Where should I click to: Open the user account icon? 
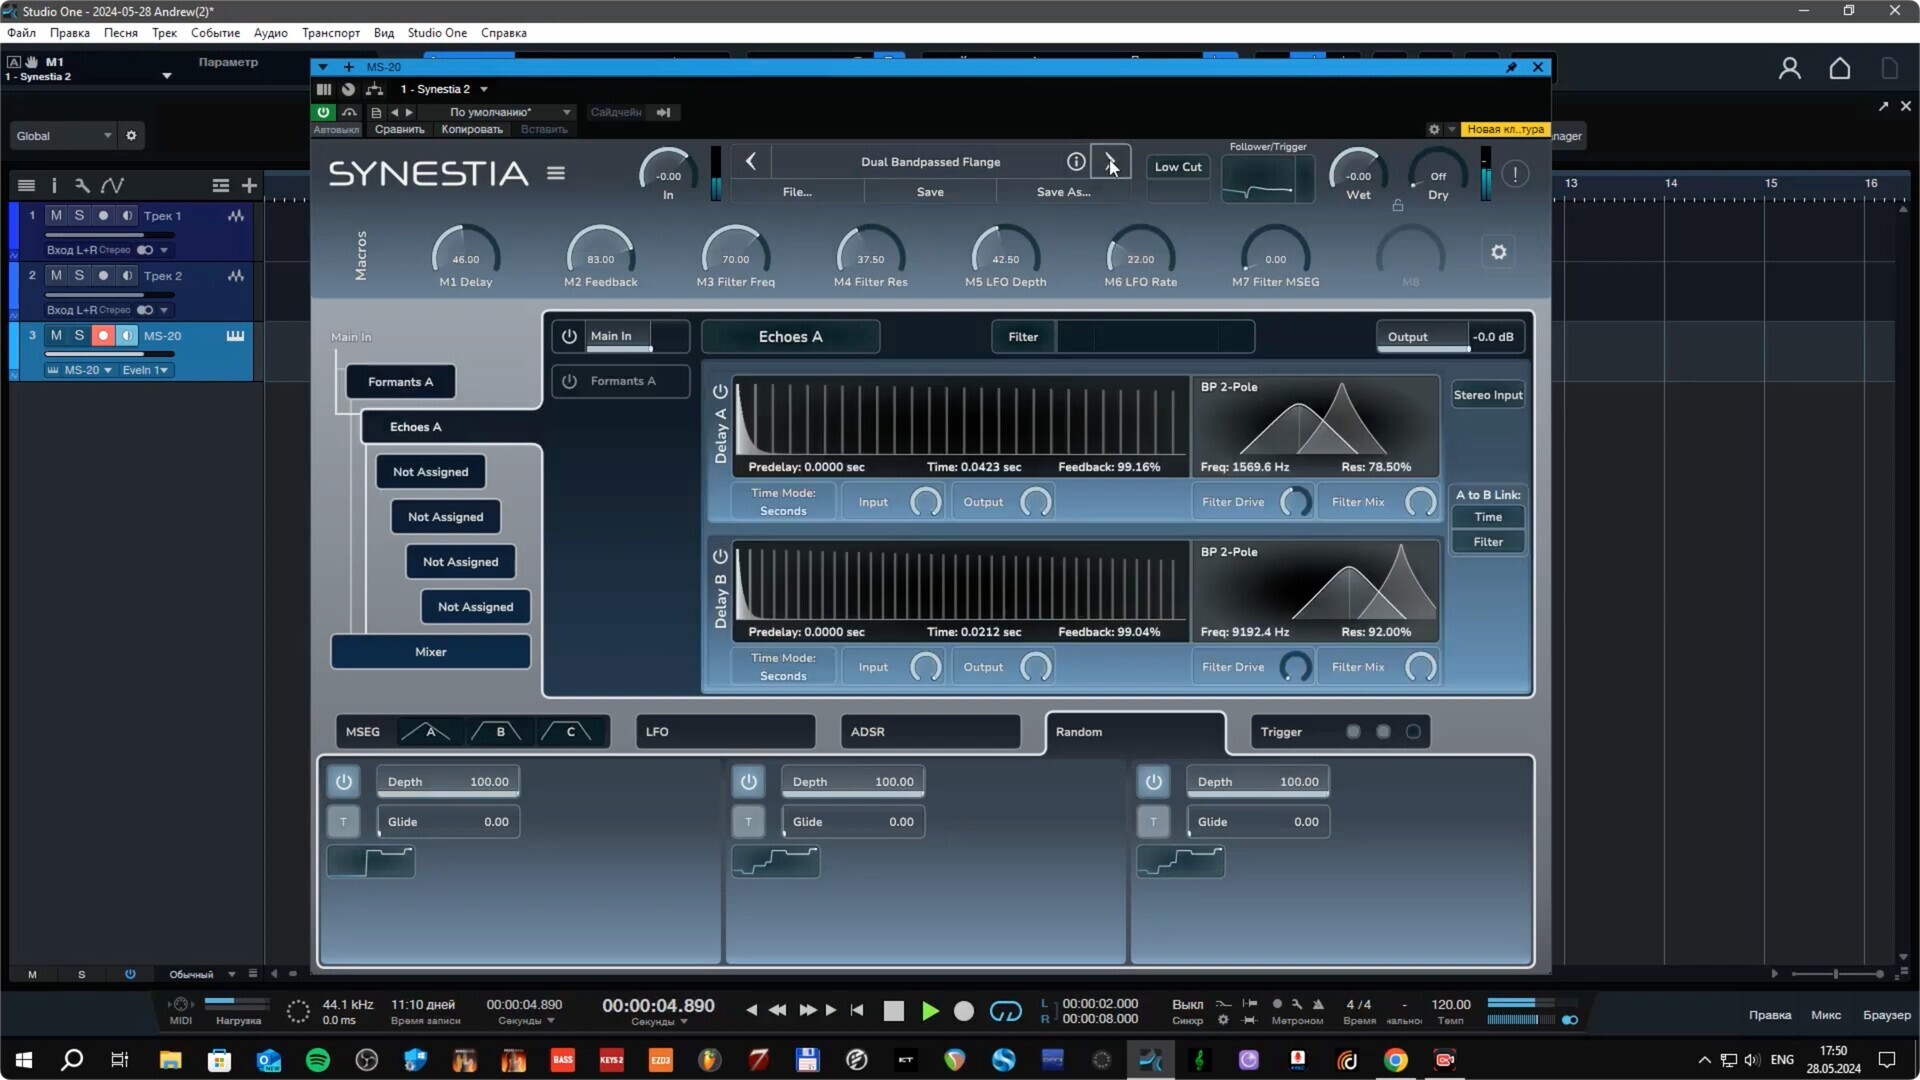pyautogui.click(x=1789, y=68)
